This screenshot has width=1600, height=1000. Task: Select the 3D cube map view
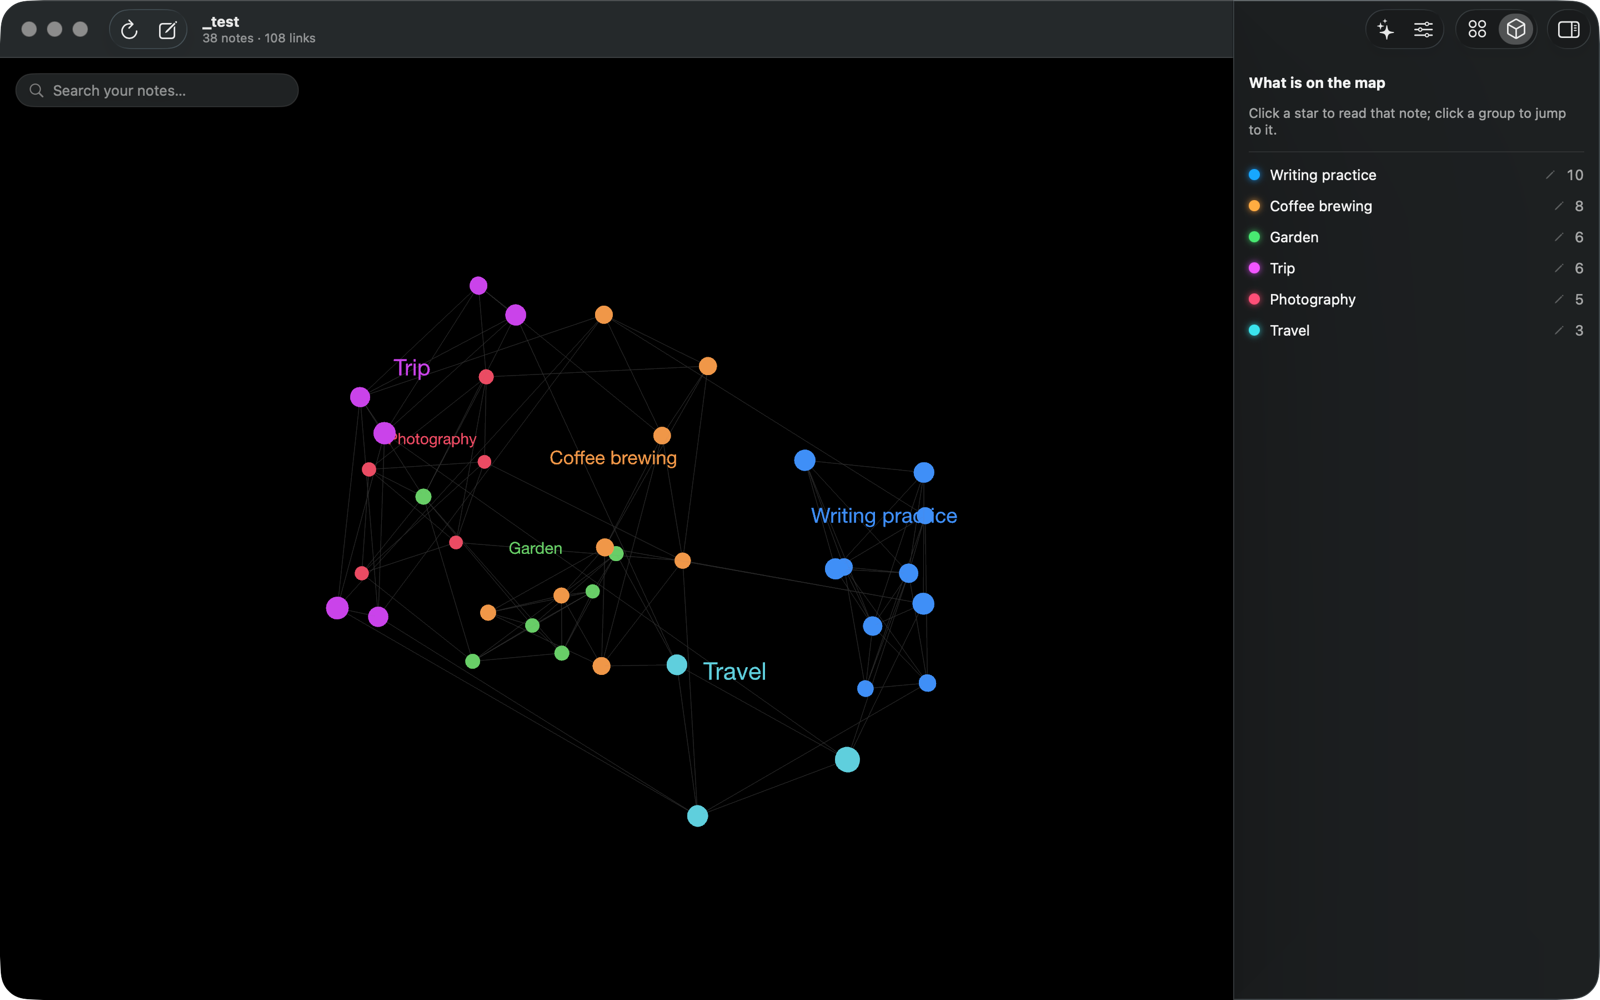tap(1516, 30)
